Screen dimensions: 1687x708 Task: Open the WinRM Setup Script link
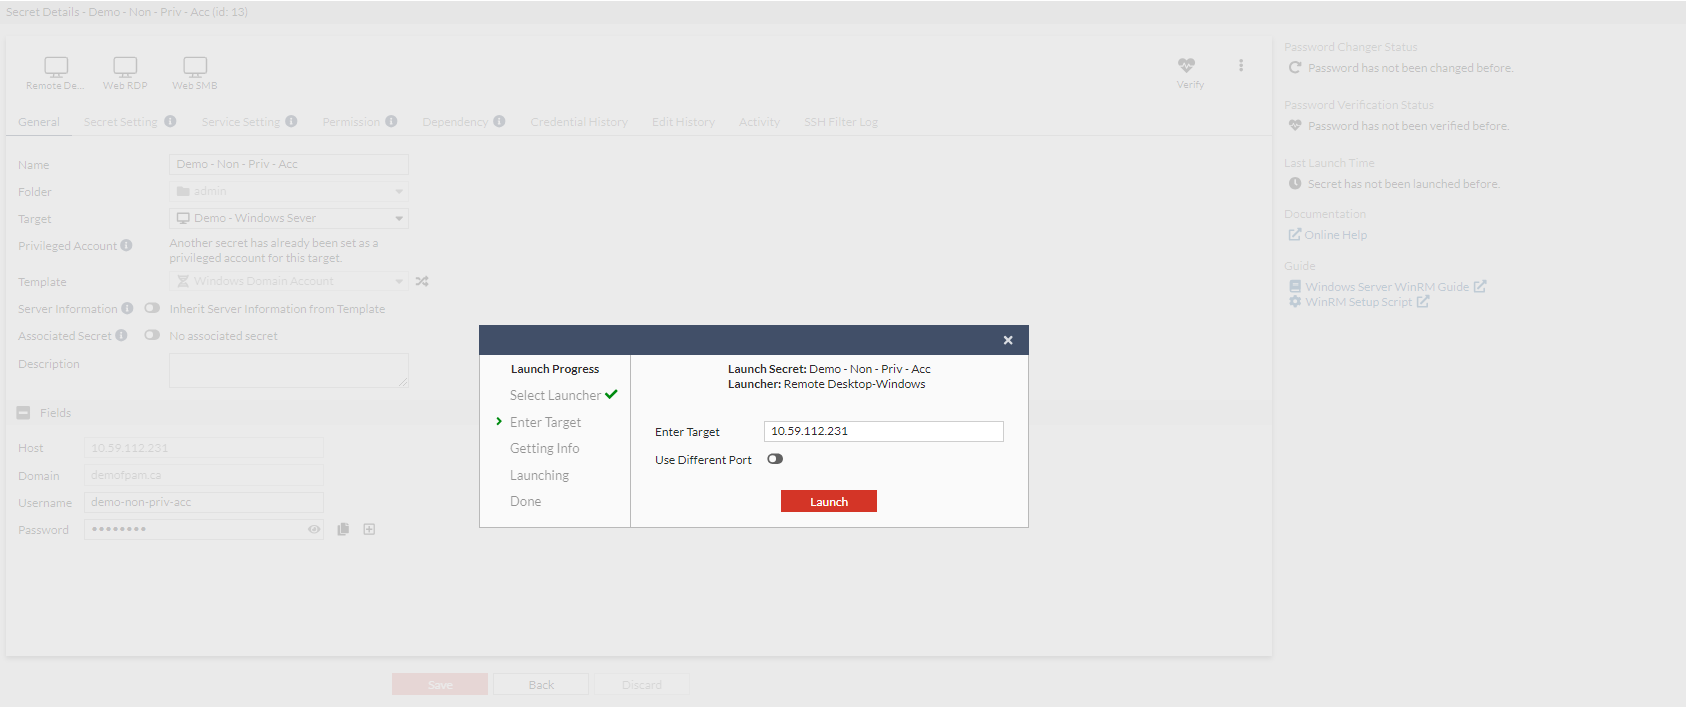tap(1358, 302)
